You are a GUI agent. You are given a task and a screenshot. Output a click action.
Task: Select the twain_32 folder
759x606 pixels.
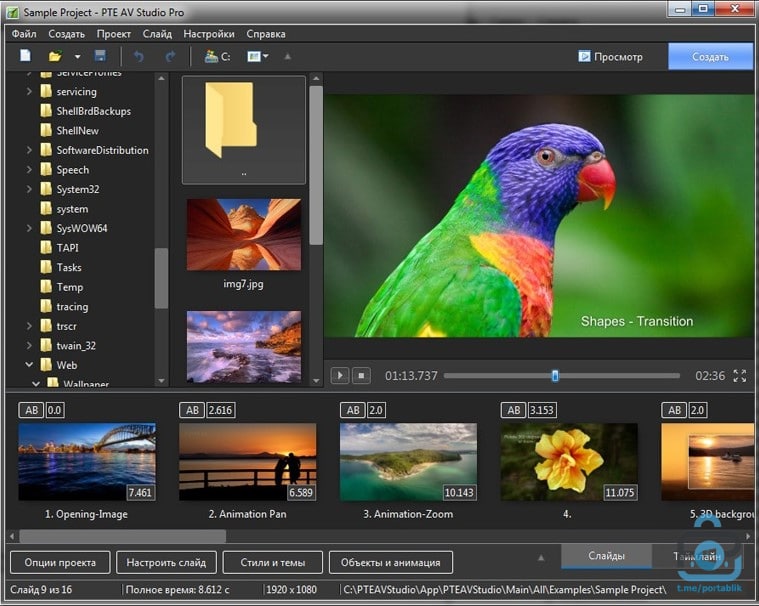68,346
